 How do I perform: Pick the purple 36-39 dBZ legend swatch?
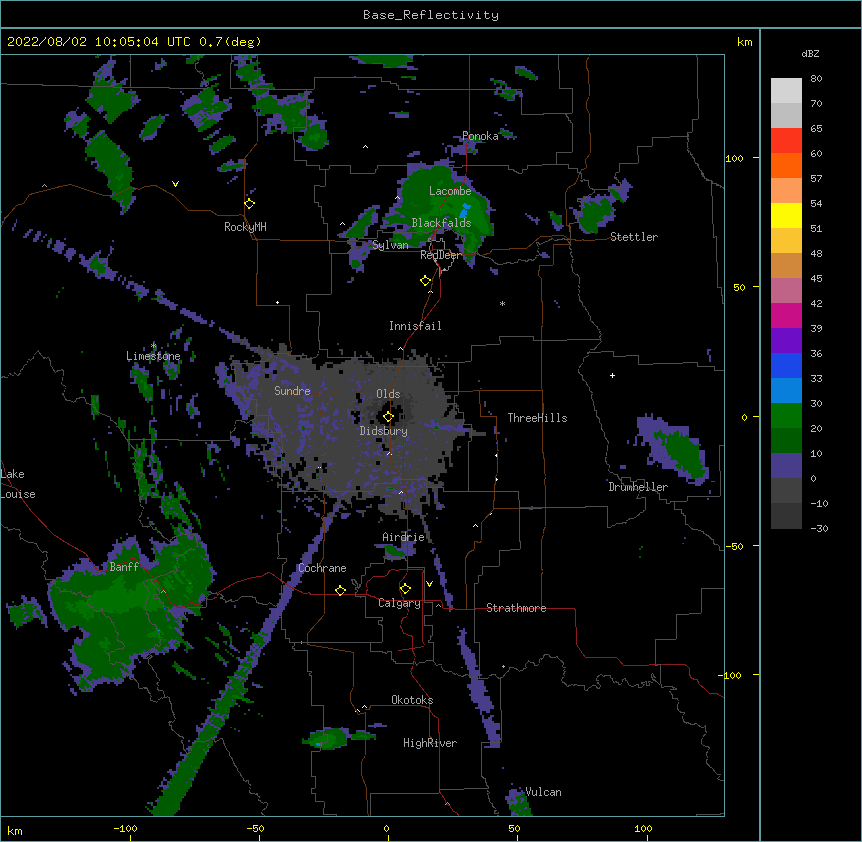786,341
